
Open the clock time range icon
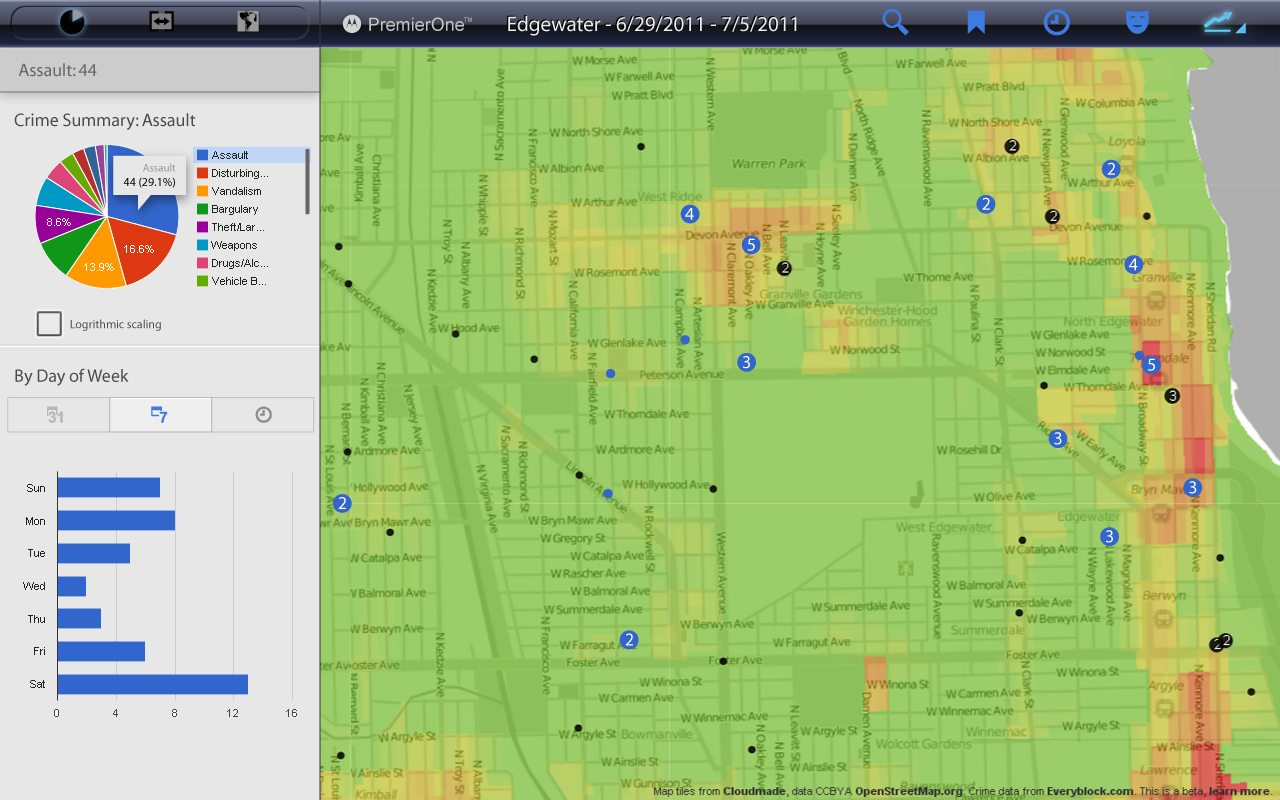click(1057, 22)
